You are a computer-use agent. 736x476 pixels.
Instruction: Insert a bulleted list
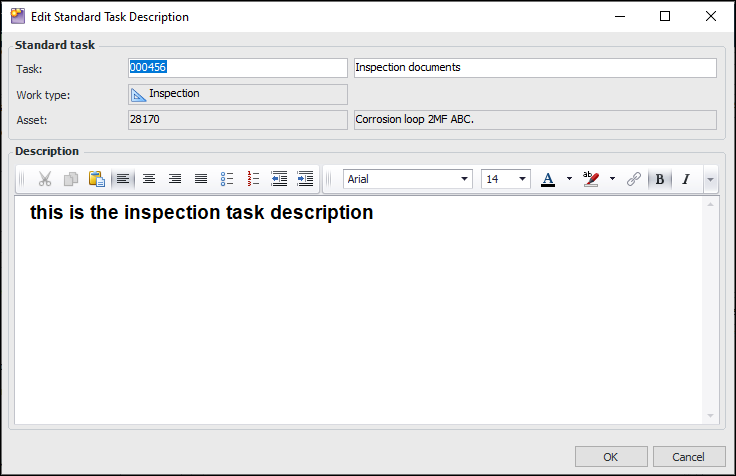coord(227,179)
